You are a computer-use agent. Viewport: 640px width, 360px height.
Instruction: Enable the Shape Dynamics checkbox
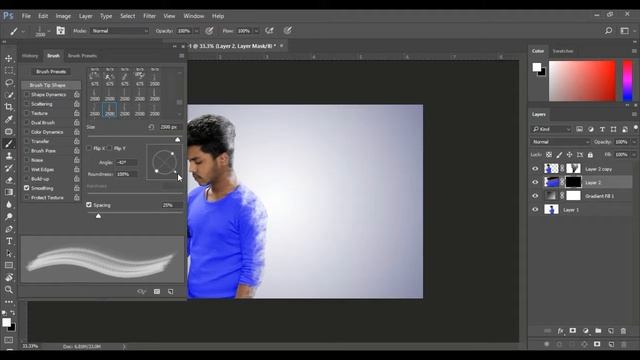pos(27,94)
